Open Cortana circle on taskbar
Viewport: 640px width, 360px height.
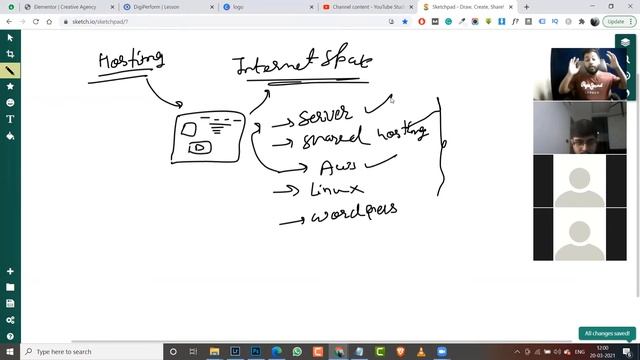pos(173,351)
